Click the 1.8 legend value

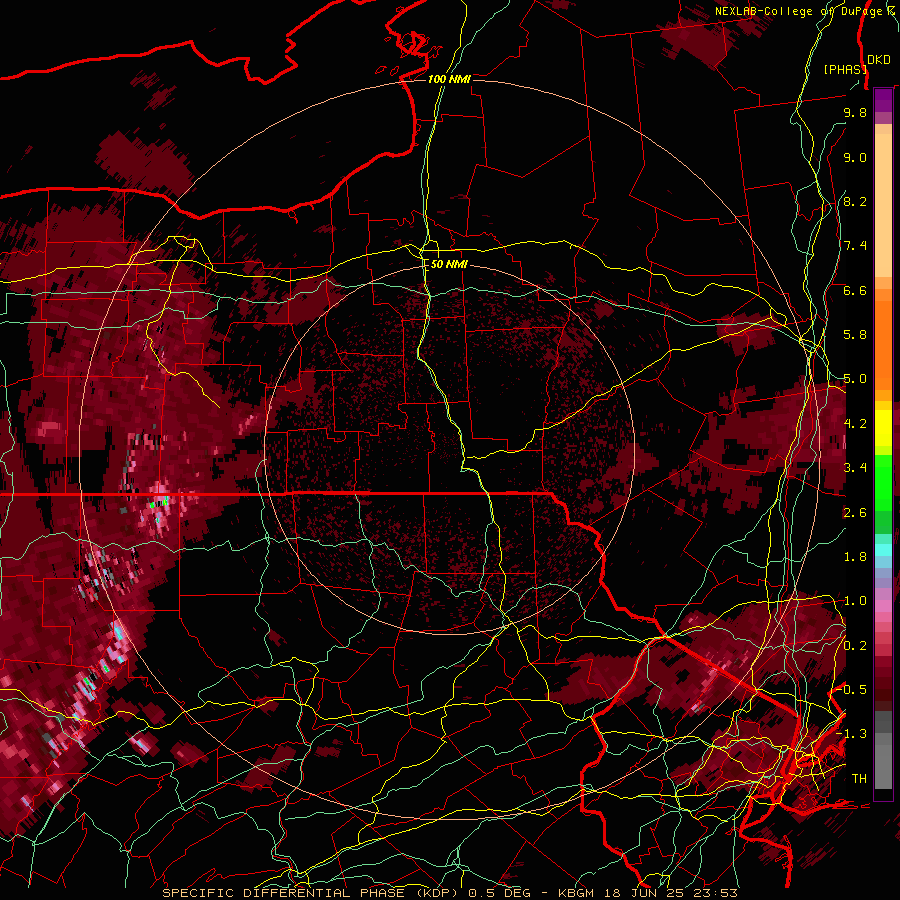coord(855,557)
